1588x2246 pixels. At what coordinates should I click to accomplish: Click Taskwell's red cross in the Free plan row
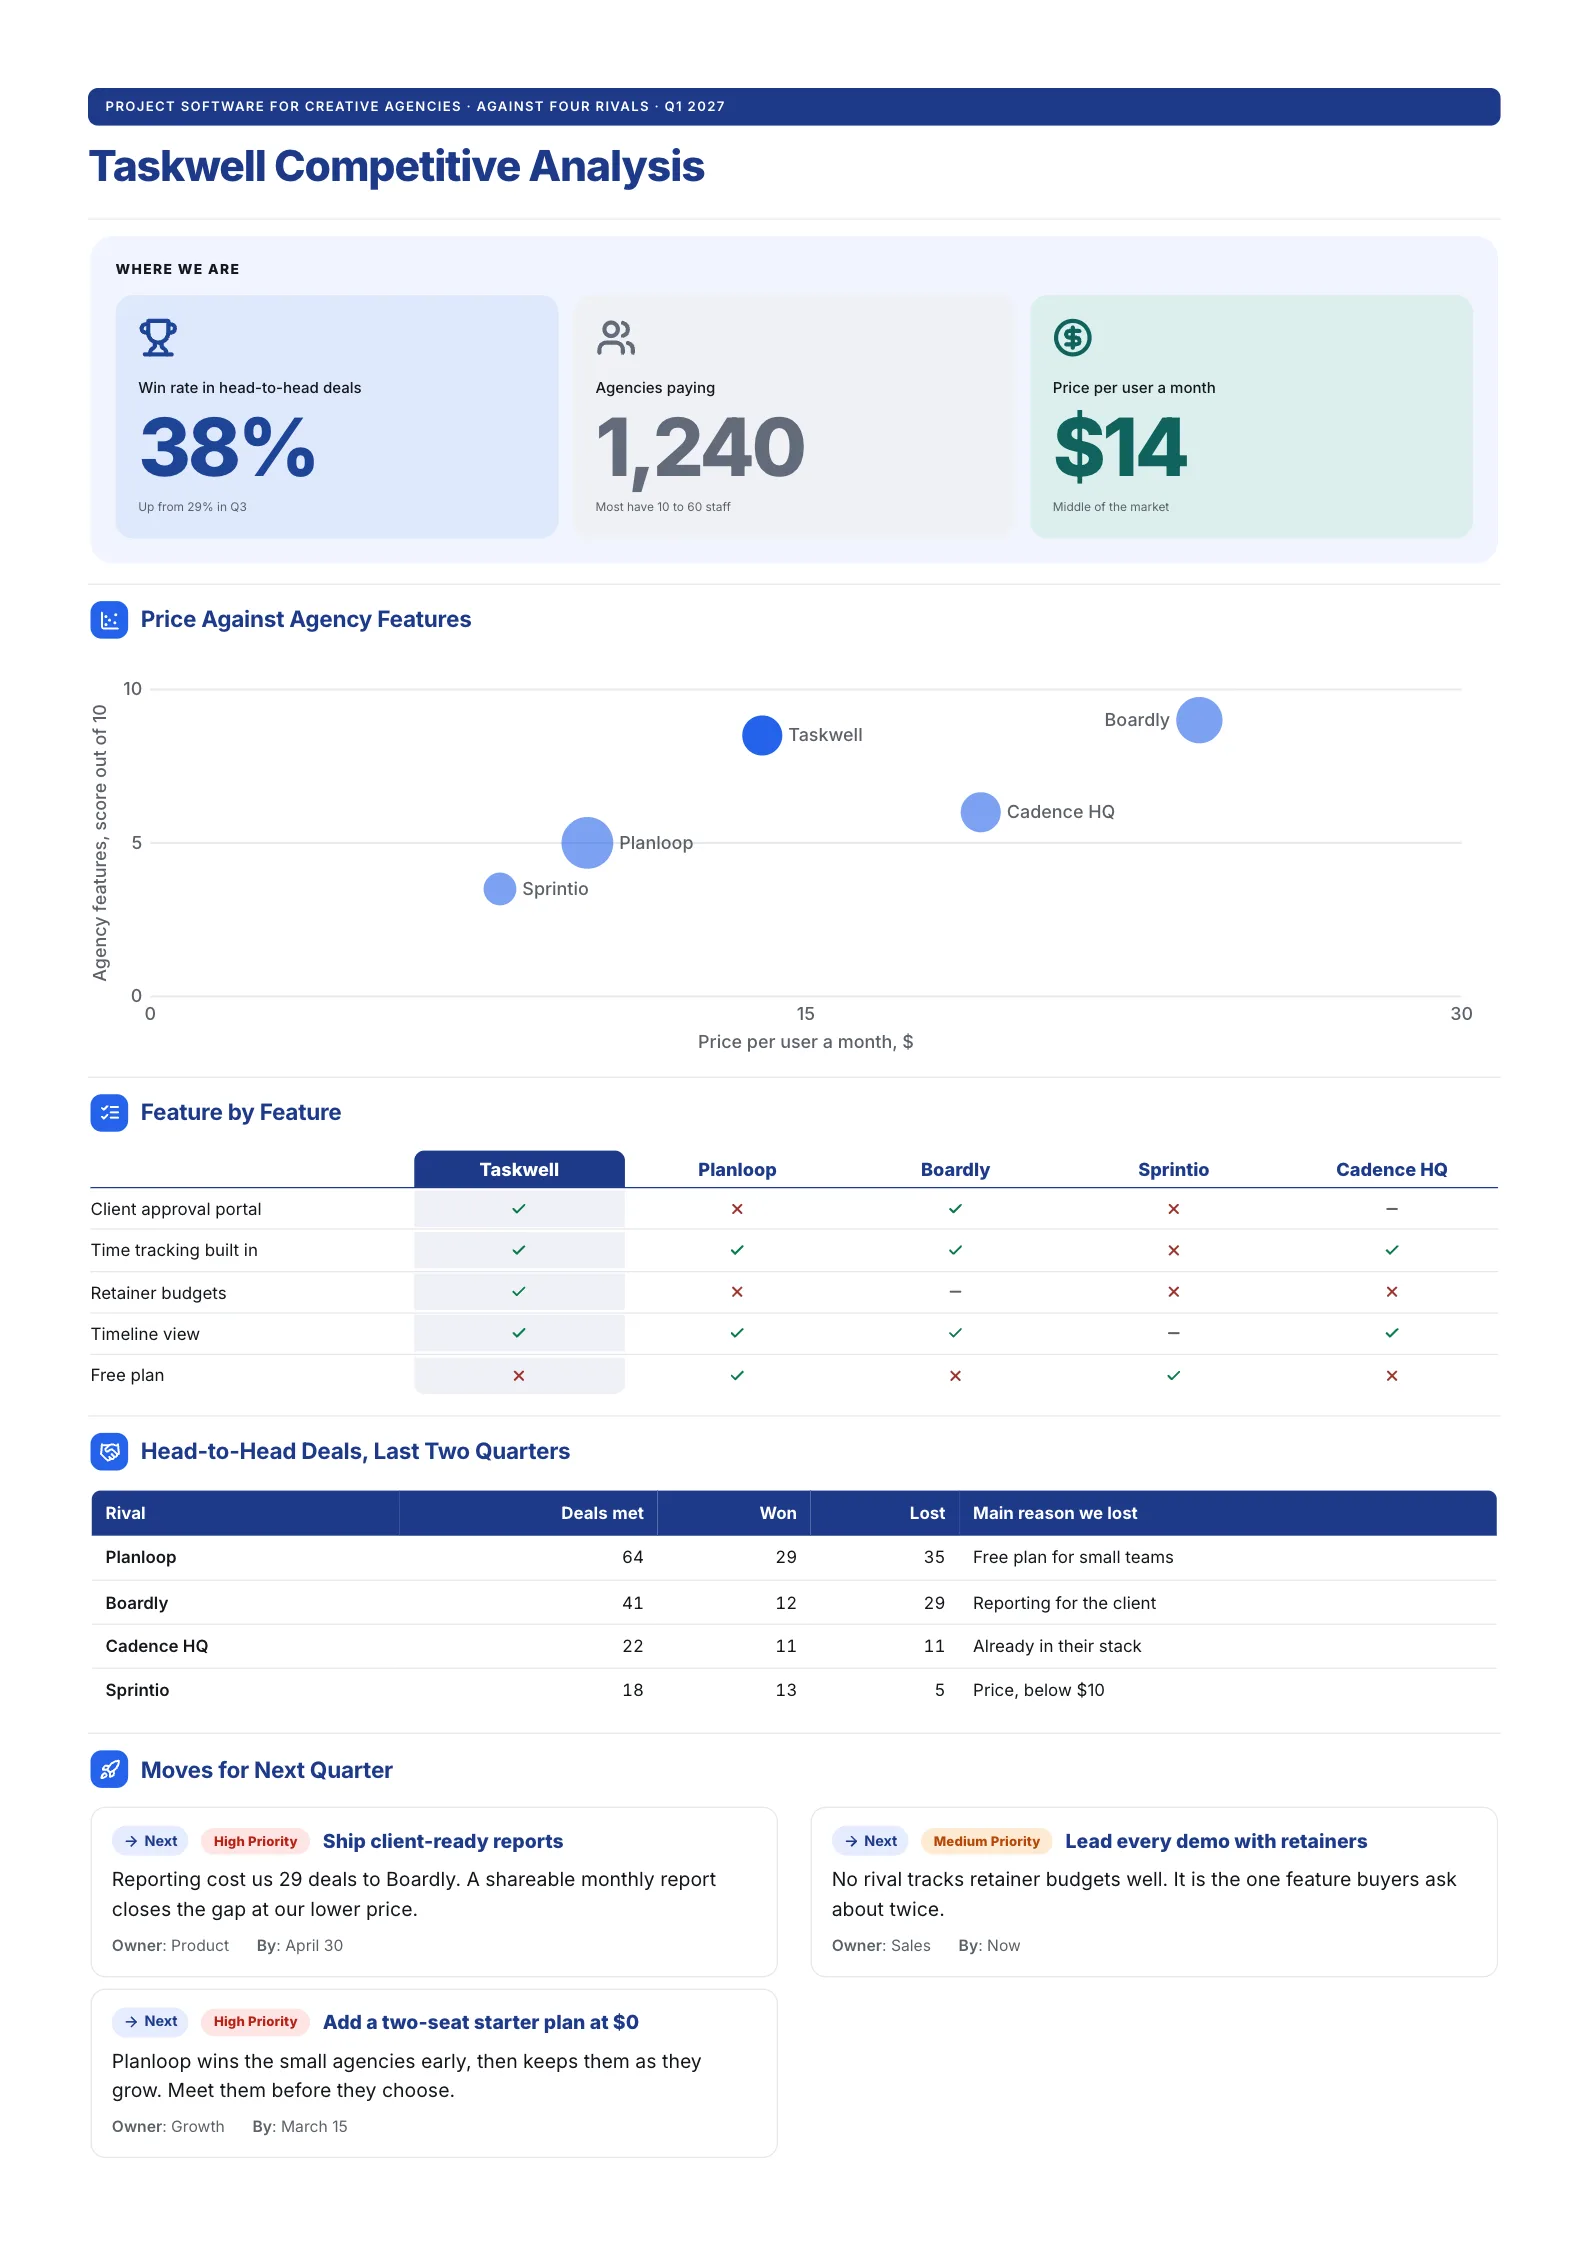click(x=519, y=1376)
